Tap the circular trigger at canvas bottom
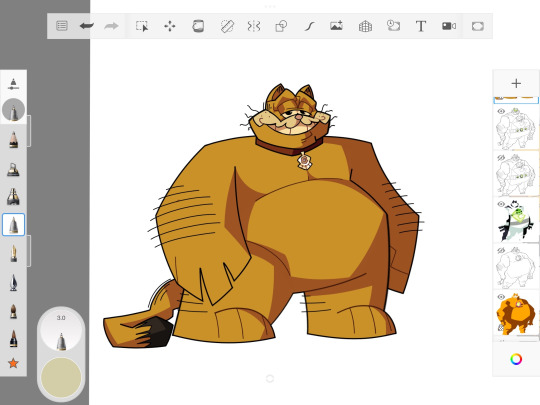 point(270,378)
